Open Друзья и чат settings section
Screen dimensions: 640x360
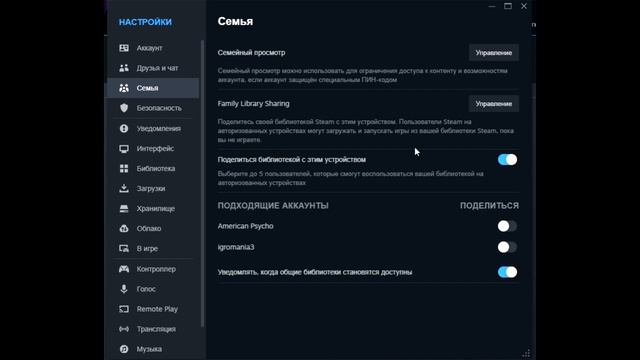tap(157, 68)
